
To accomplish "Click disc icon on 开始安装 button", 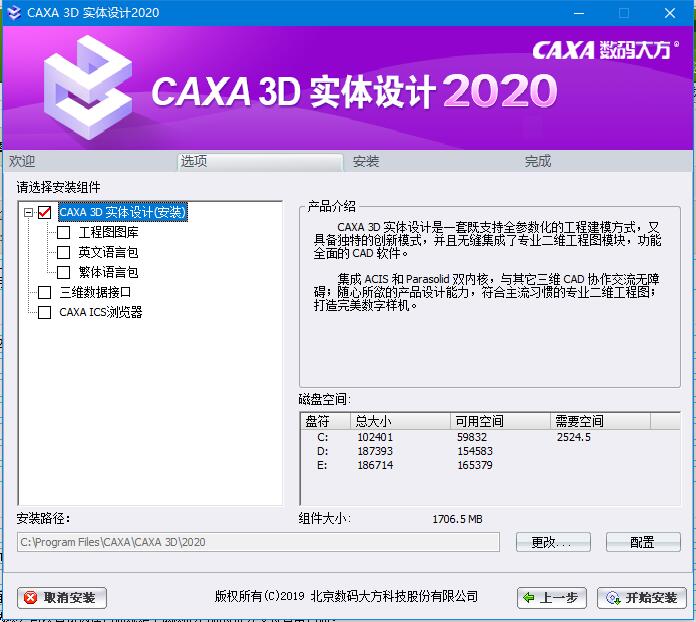I will tap(613, 598).
